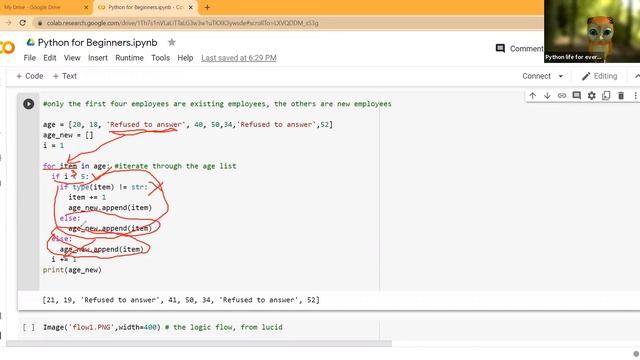Open more cell actions menu
This screenshot has height=360, width=640.
(x=635, y=96)
